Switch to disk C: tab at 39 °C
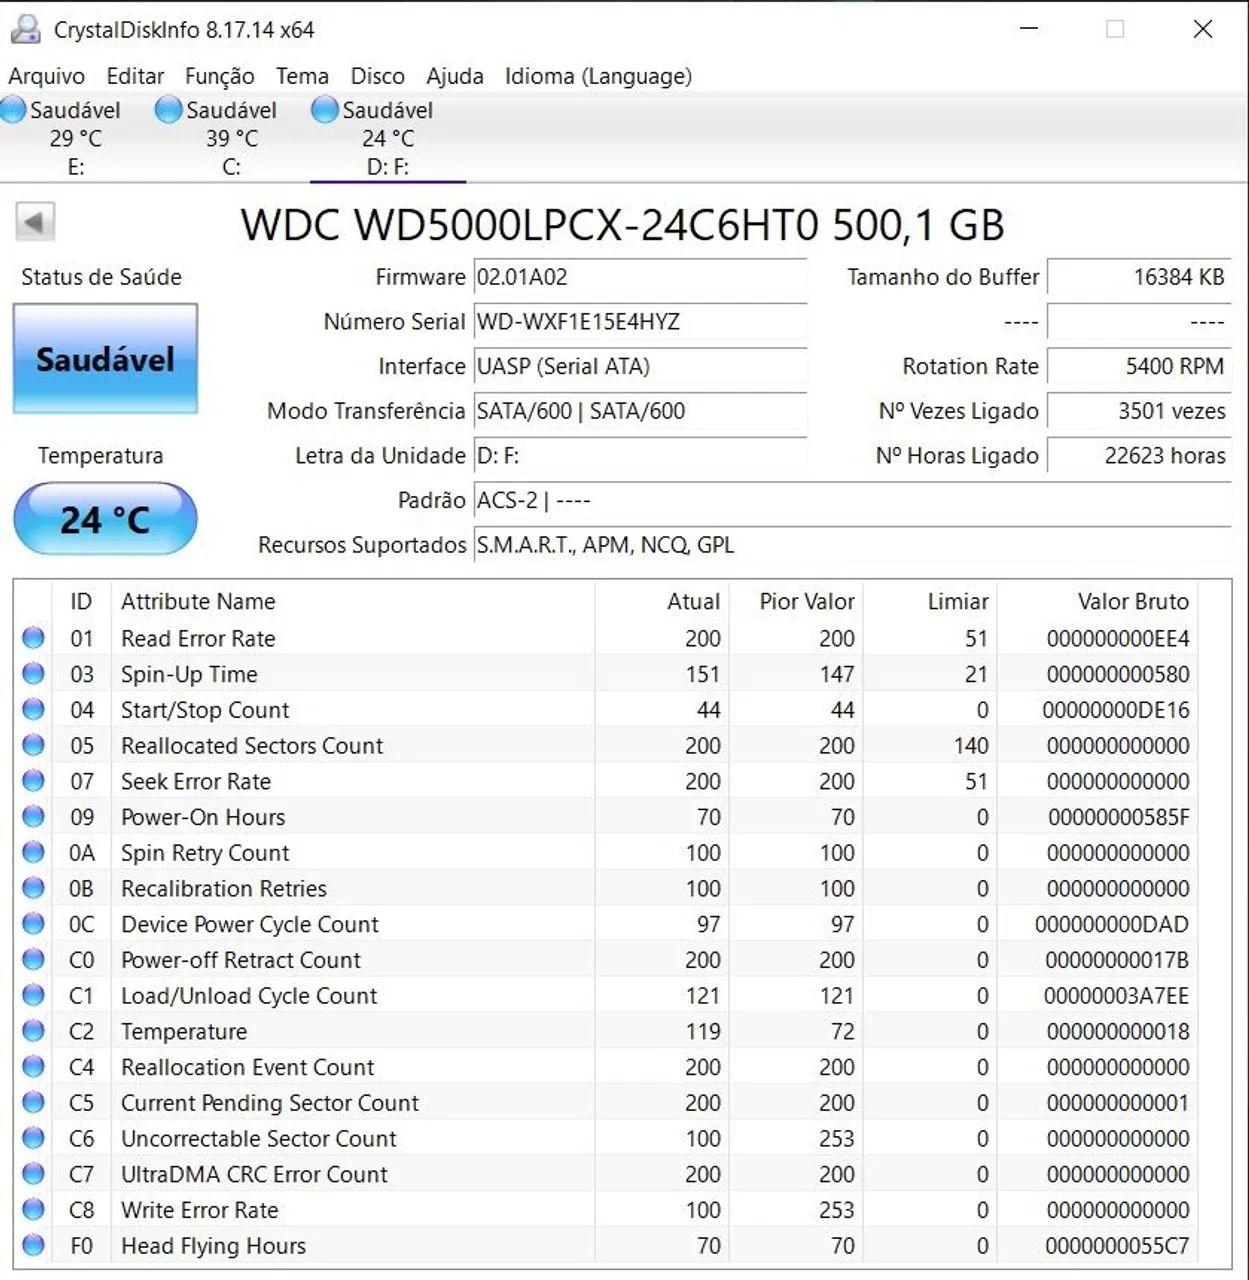 coord(232,138)
